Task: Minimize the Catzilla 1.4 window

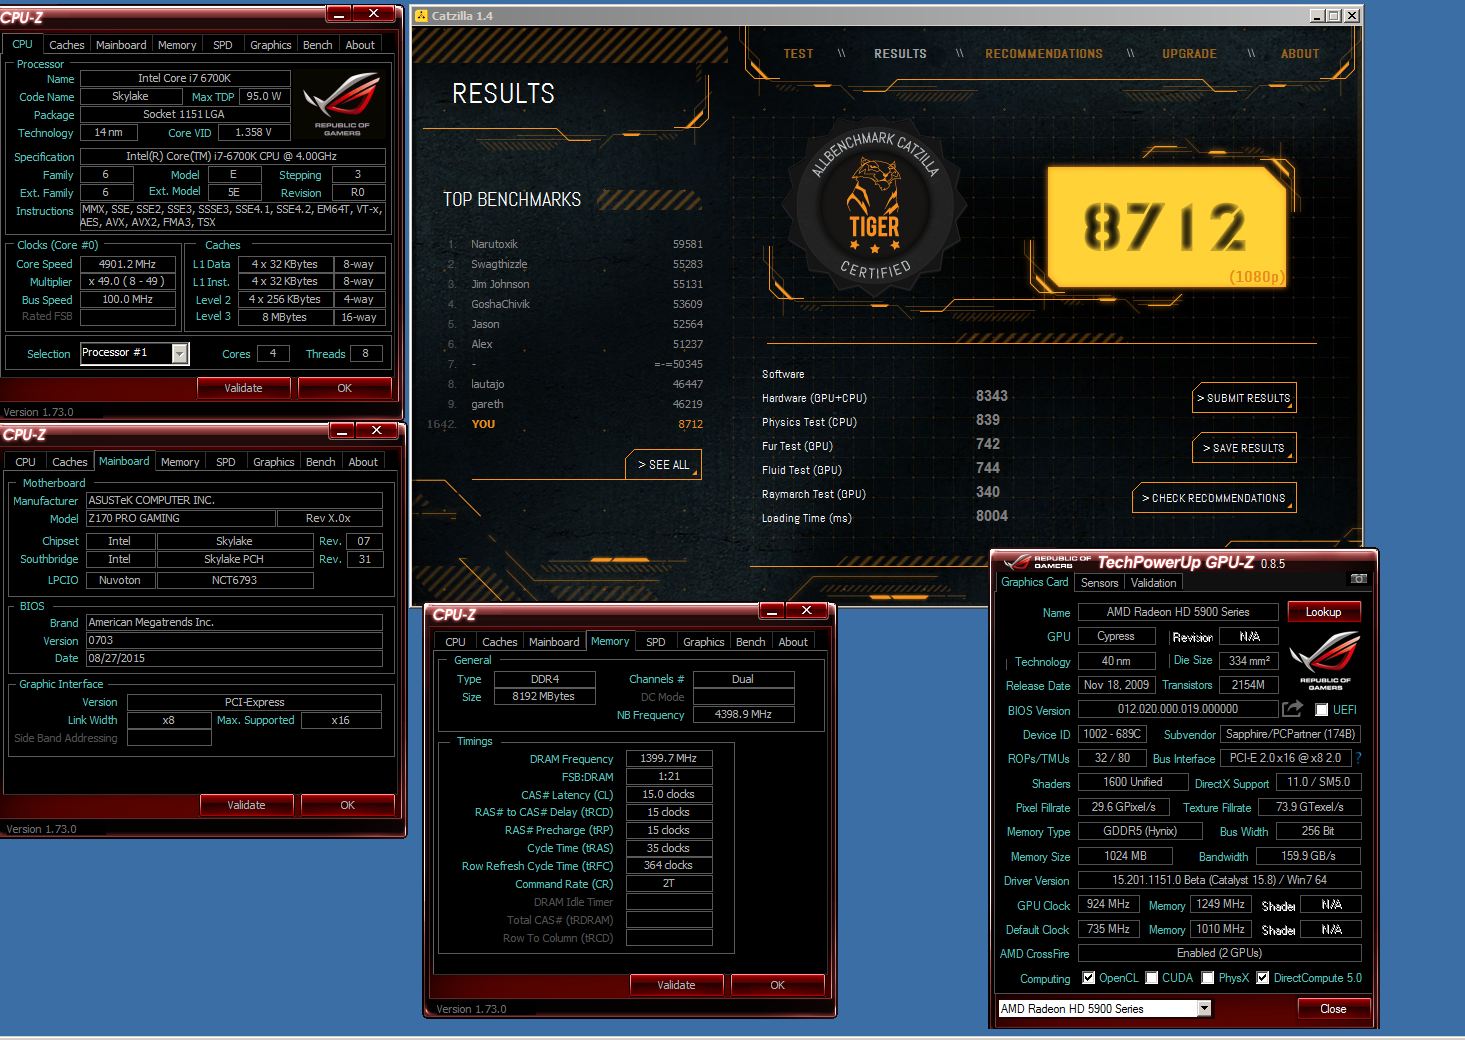Action: coord(1318,15)
